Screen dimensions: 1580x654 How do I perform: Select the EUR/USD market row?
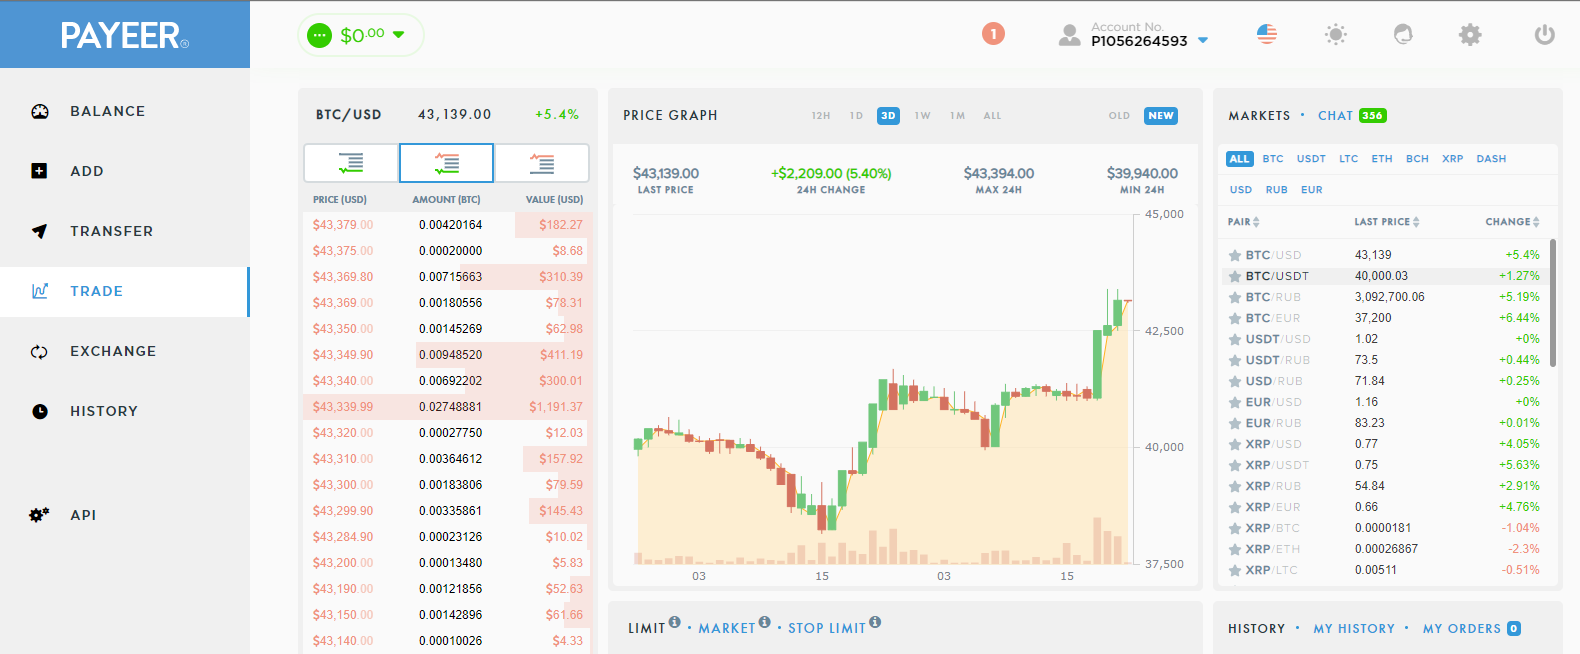[1384, 402]
